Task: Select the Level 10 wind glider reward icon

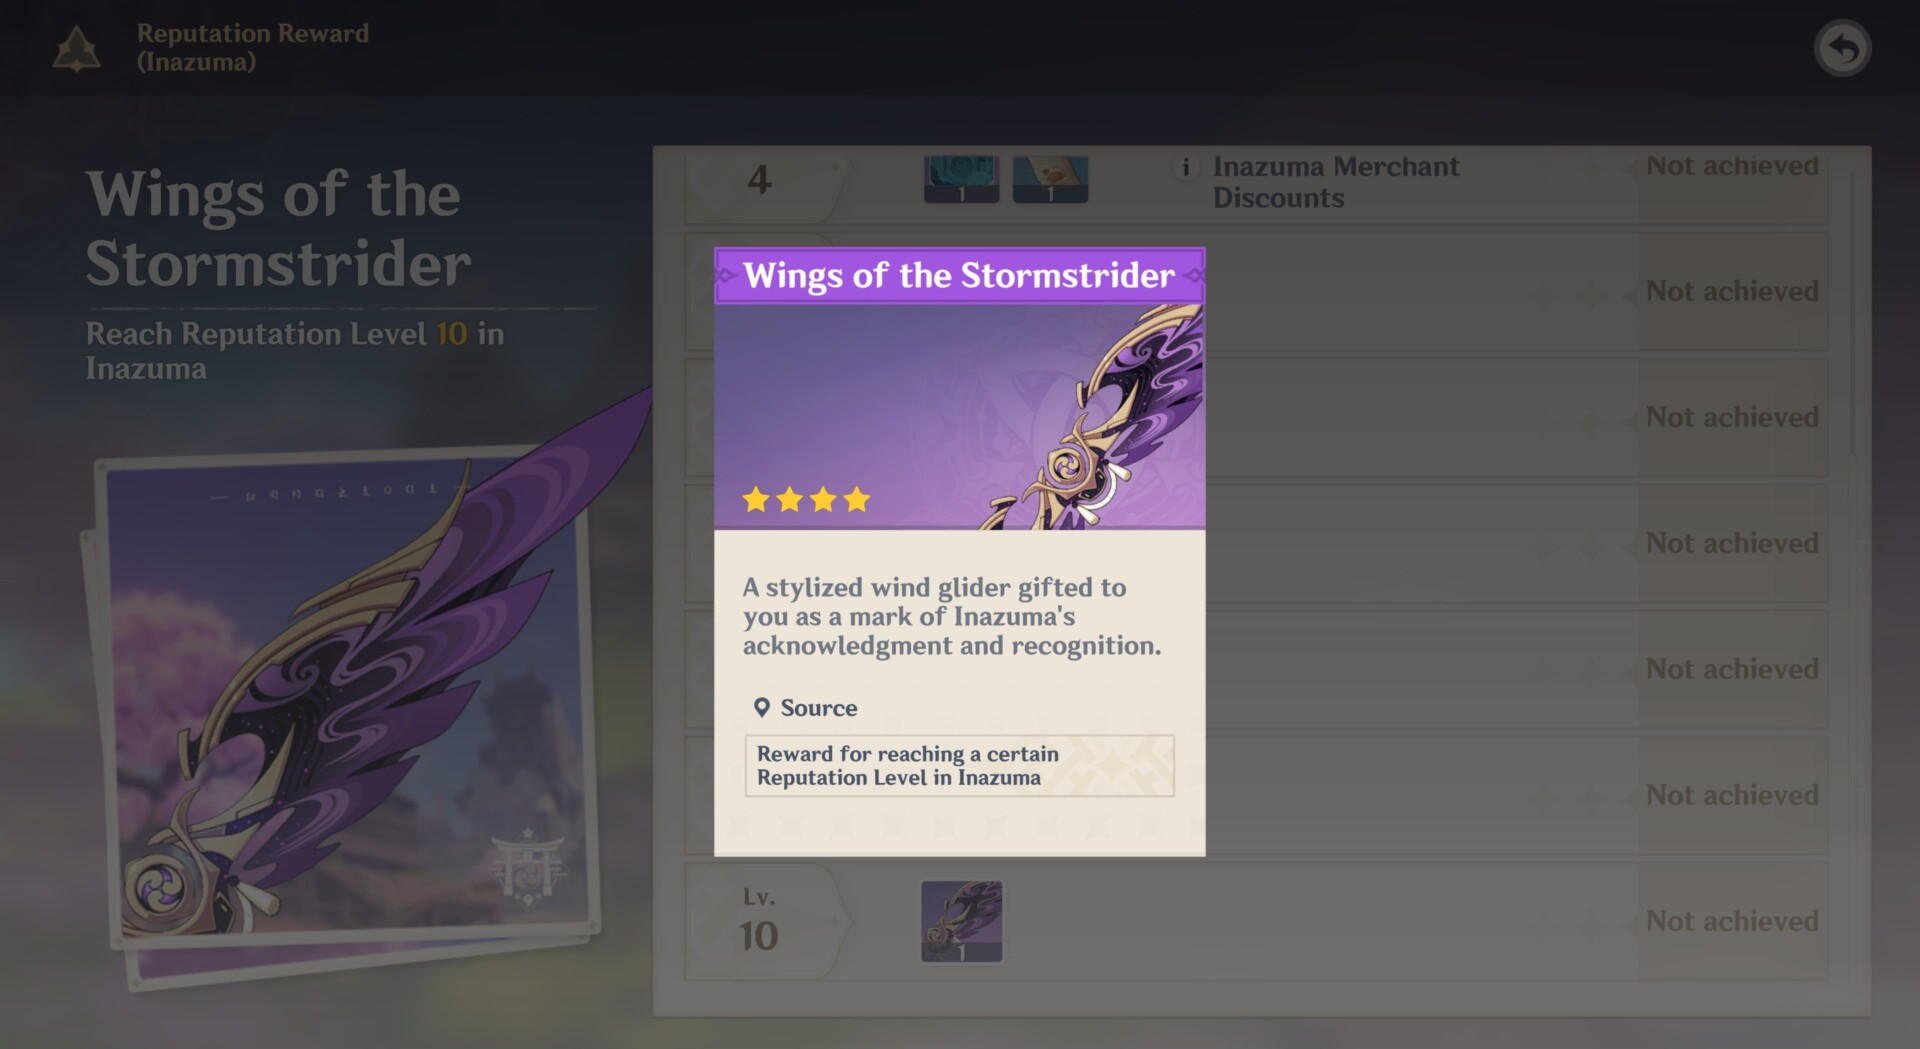Action: click(961, 921)
